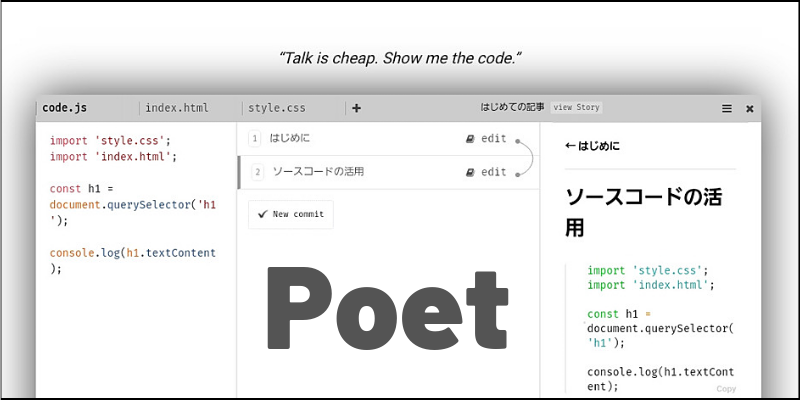Click number 2 badge in story list

[258, 172]
